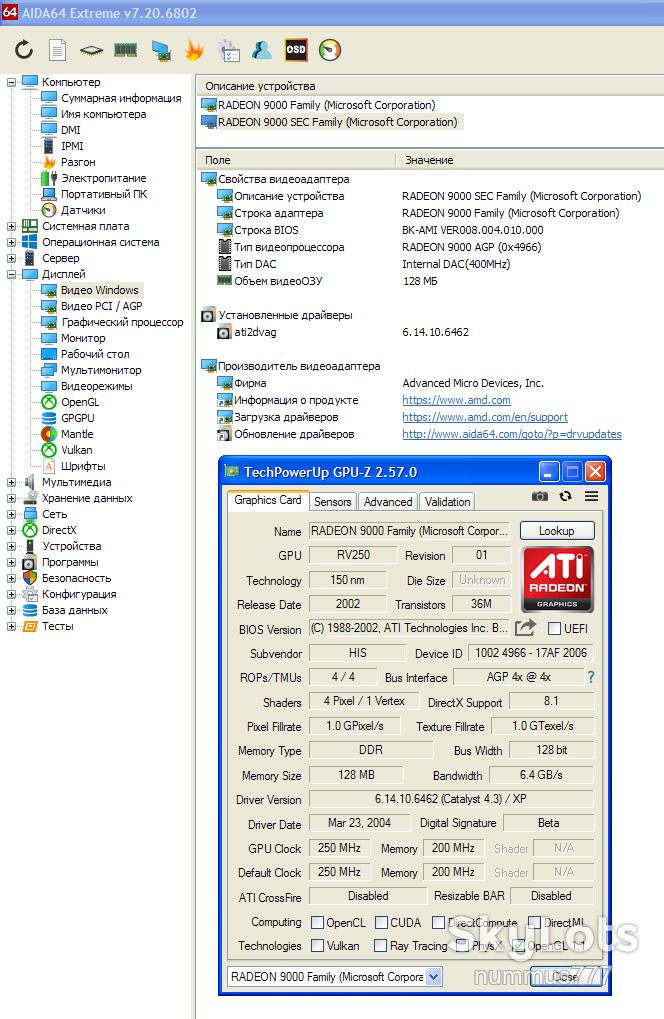Select Электропитание tree item

(x=103, y=178)
